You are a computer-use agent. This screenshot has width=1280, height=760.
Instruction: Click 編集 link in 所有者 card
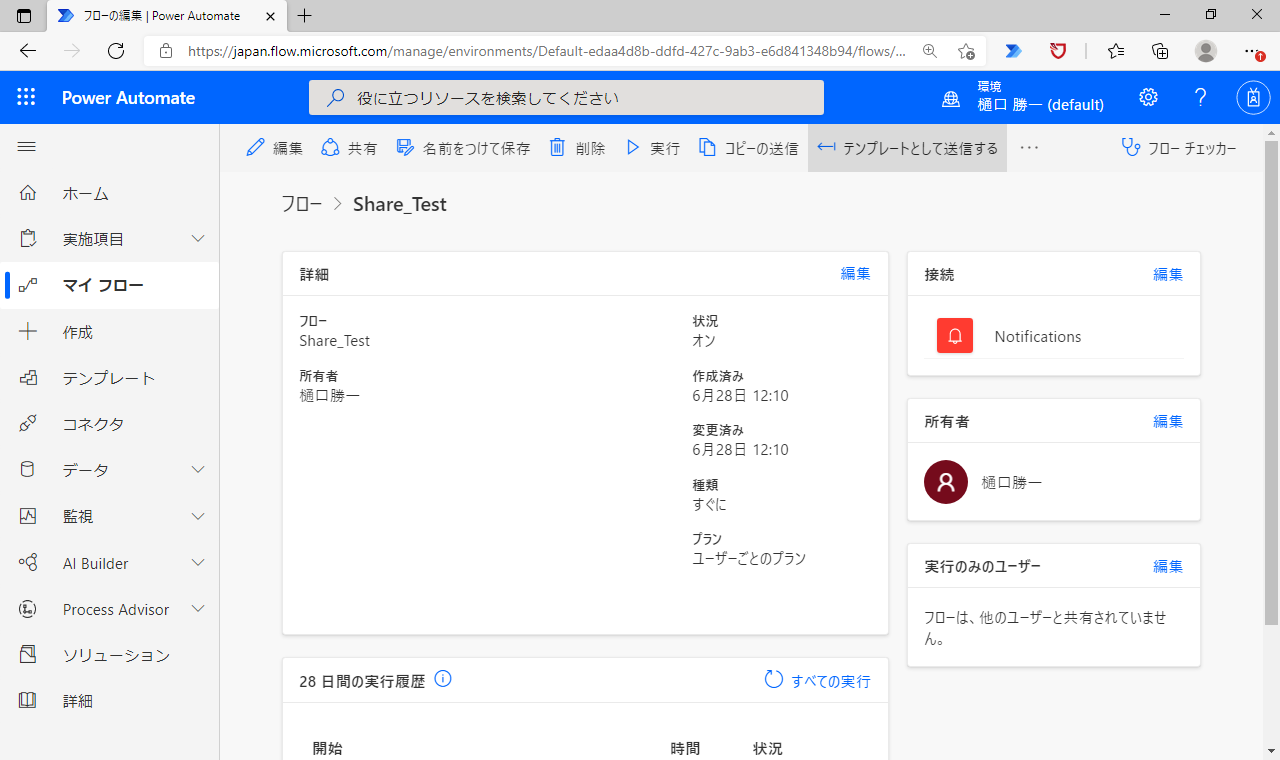coord(1168,422)
